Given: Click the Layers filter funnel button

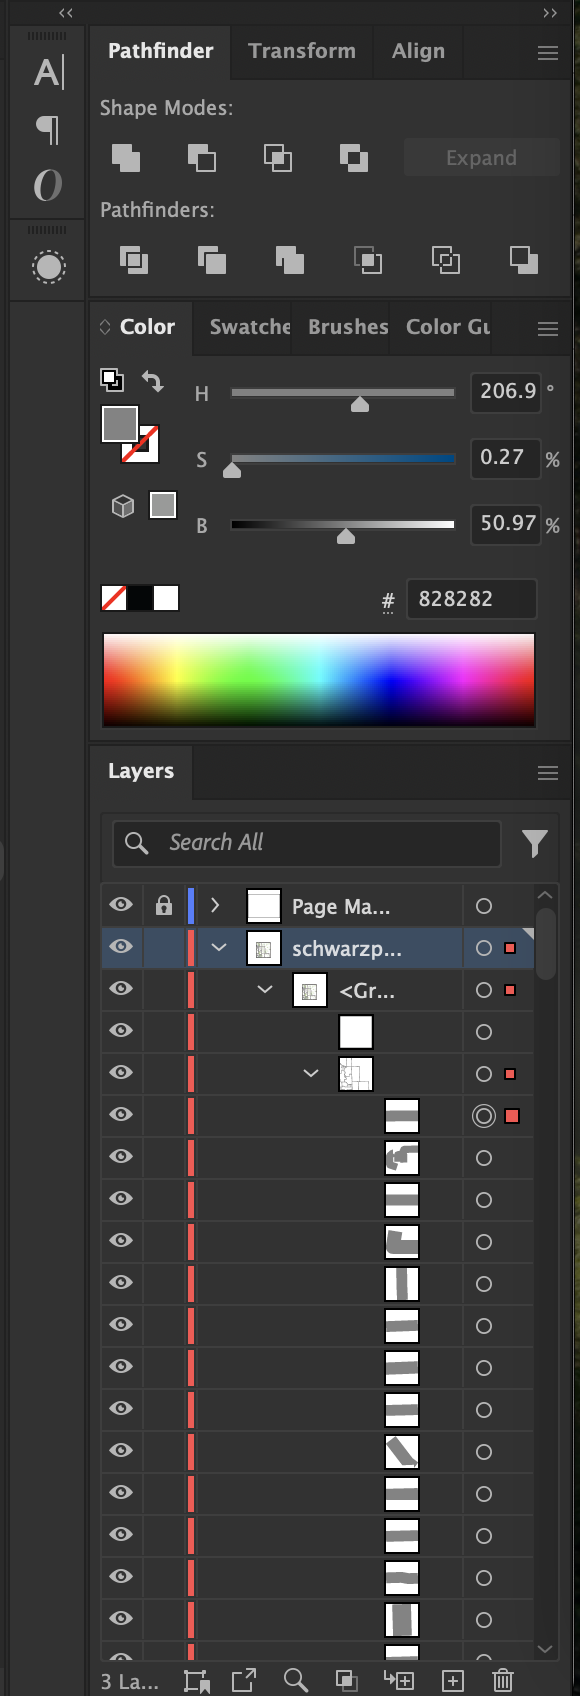Looking at the screenshot, I should click(535, 844).
